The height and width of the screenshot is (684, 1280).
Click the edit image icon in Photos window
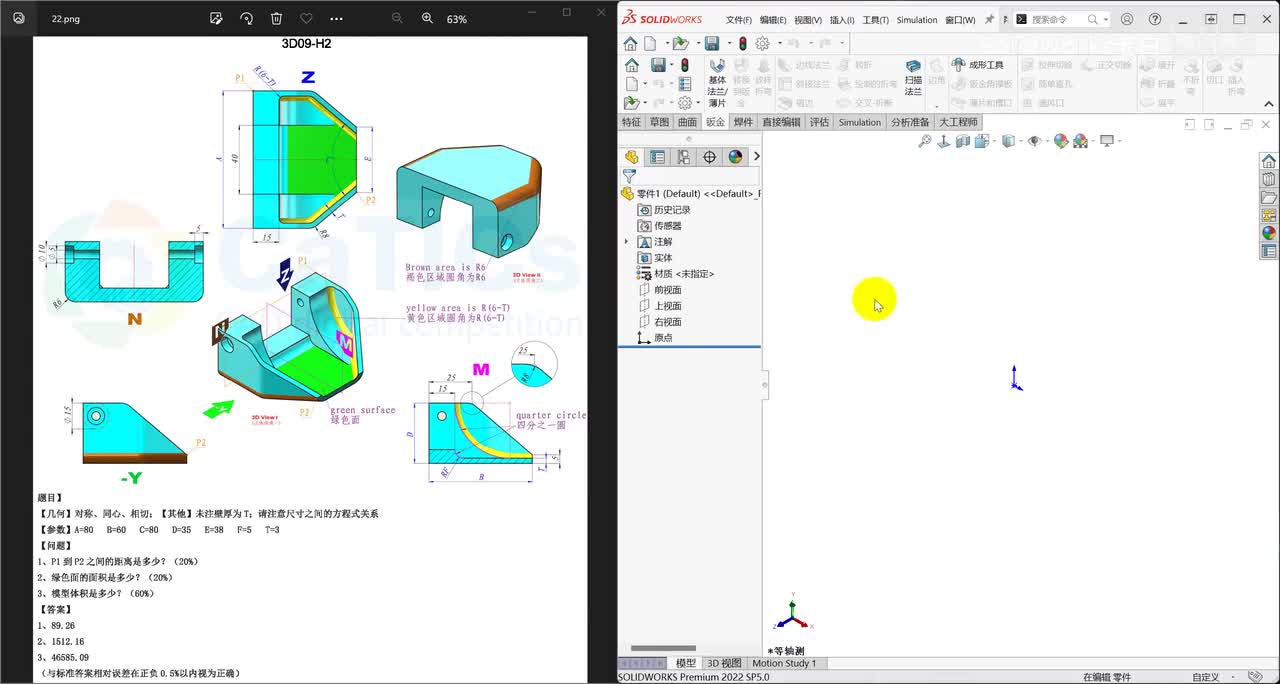coord(216,19)
